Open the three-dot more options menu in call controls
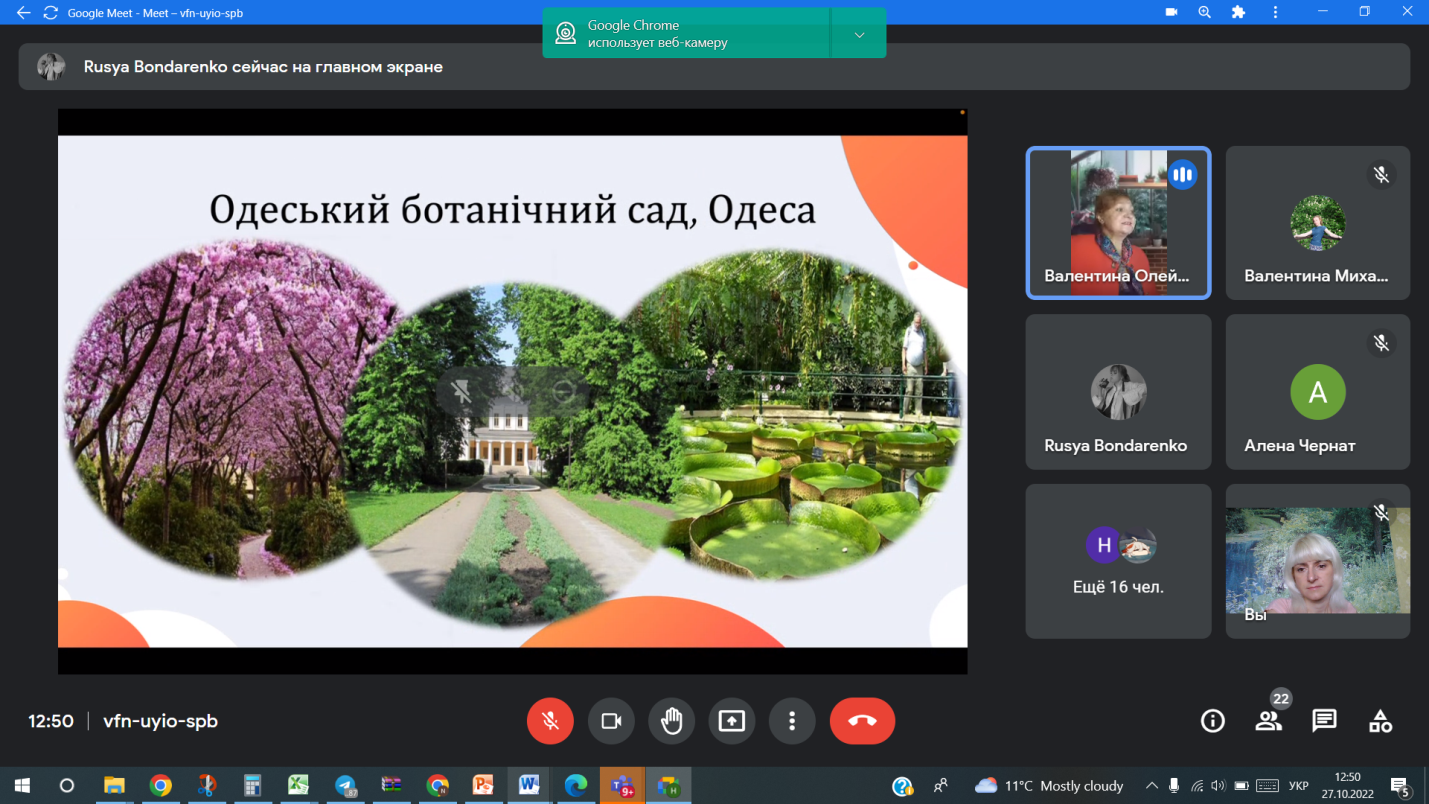The height and width of the screenshot is (804, 1429). pyautogui.click(x=792, y=721)
